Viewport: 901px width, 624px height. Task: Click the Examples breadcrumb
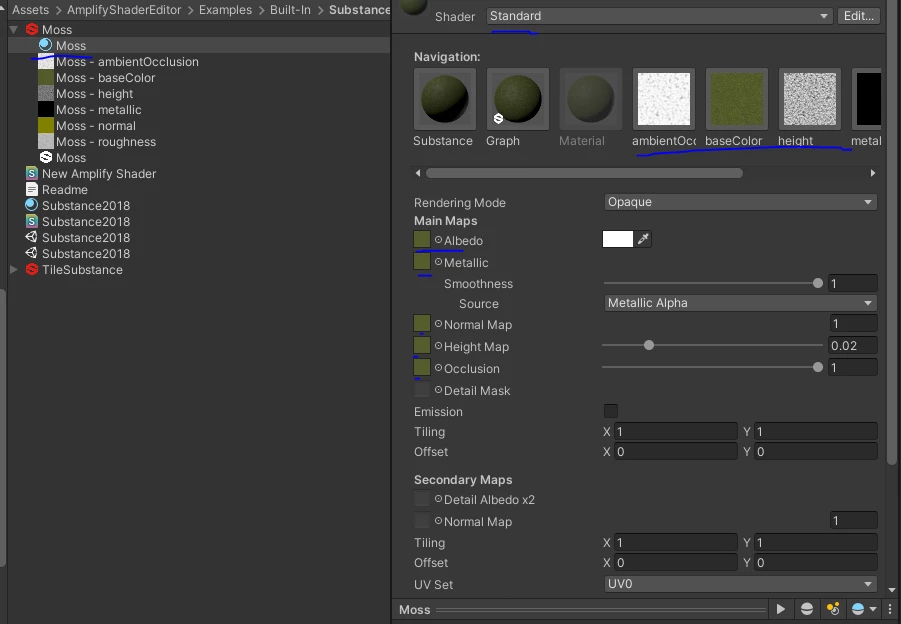point(225,10)
